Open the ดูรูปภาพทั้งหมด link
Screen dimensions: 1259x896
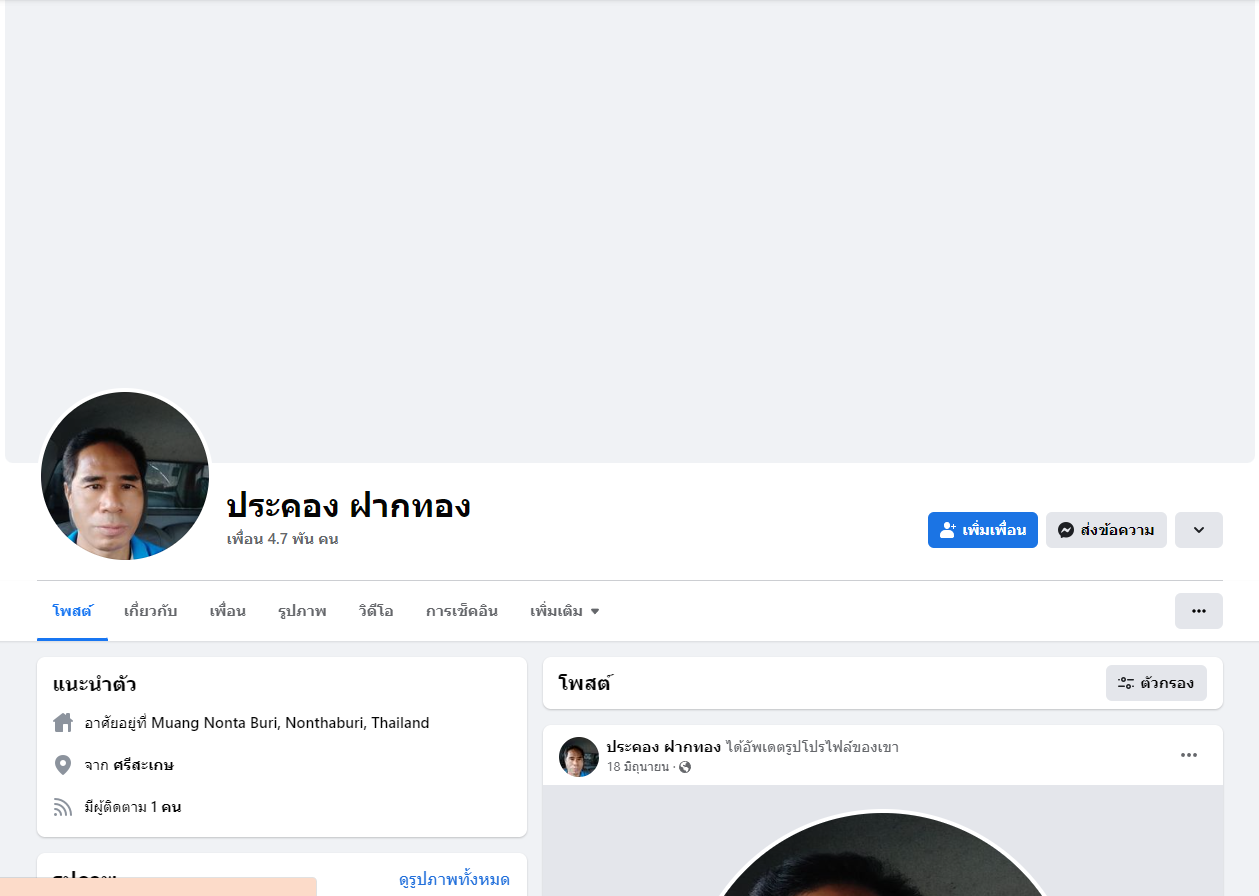pyautogui.click(x=454, y=880)
